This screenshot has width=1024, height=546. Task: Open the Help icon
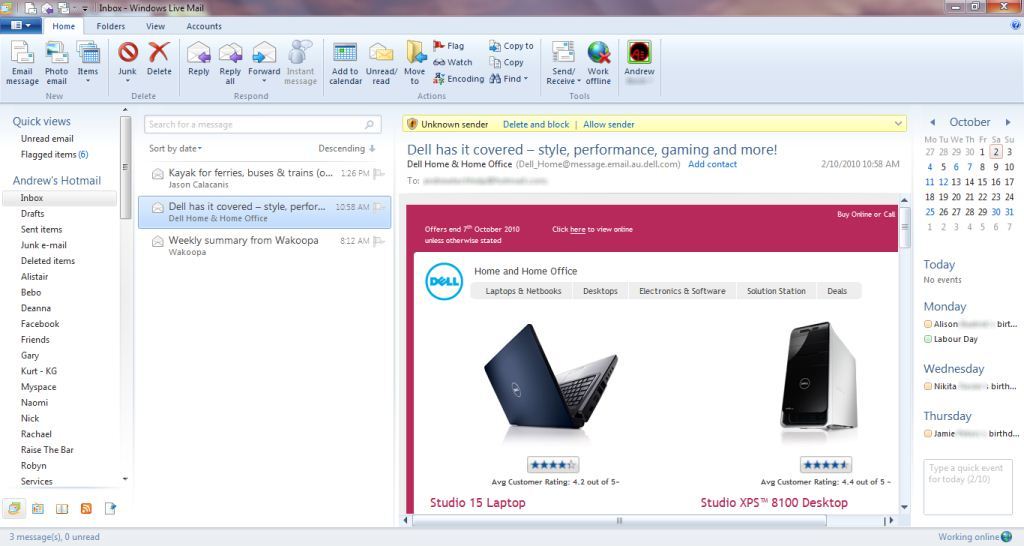1016,25
